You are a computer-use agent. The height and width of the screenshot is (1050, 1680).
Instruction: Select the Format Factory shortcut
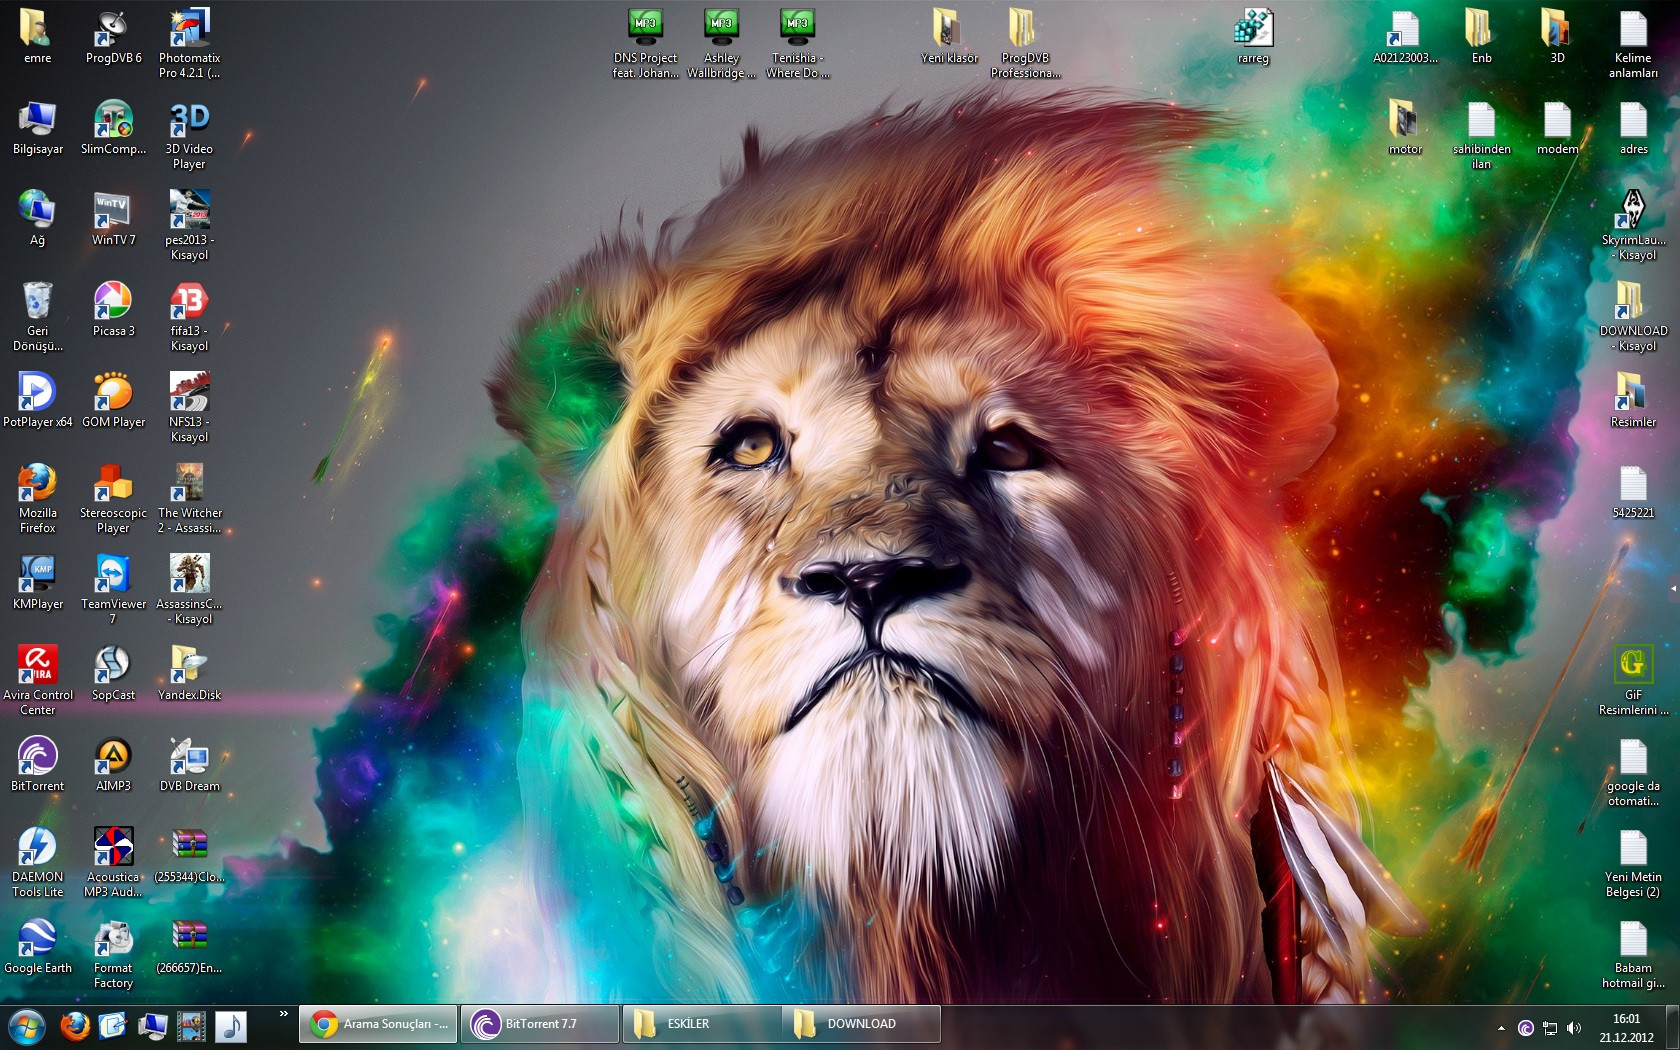pyautogui.click(x=113, y=954)
